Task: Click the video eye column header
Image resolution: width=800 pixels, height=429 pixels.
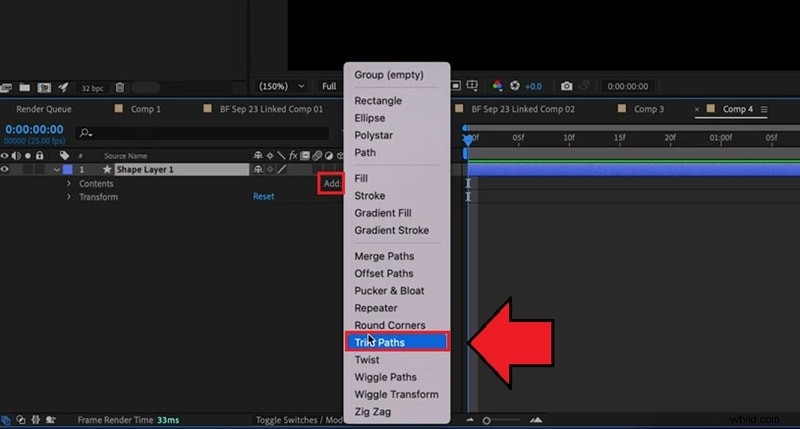Action: [x=5, y=156]
